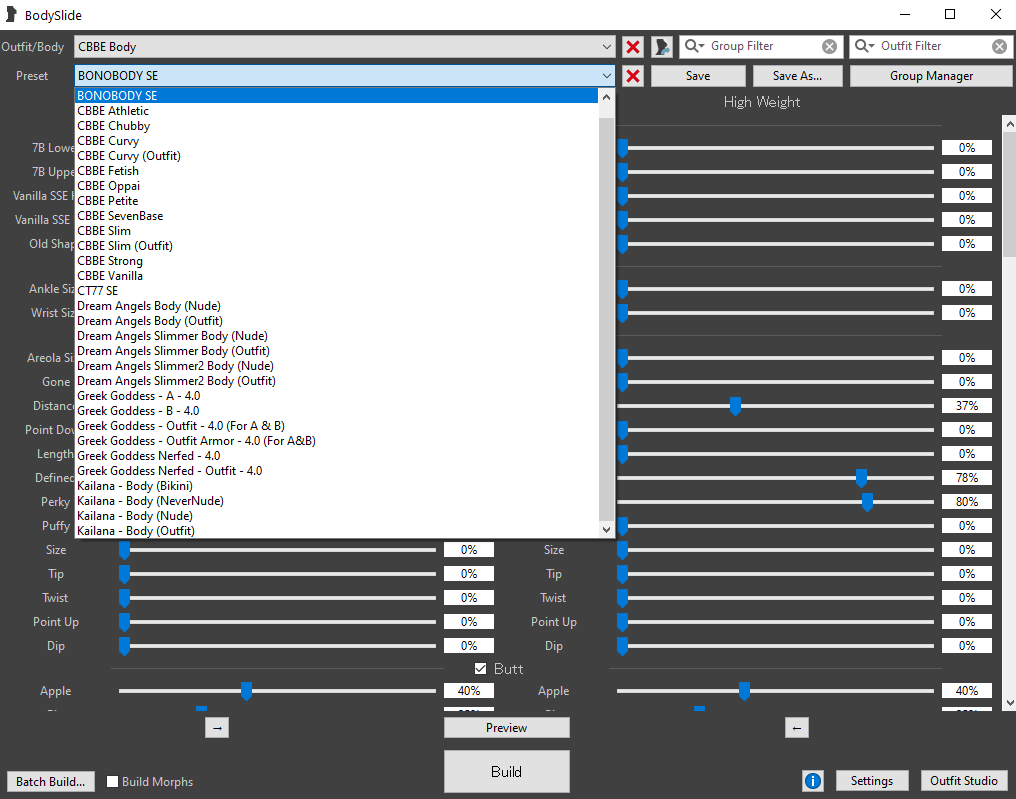
Task: Delete the BONOBODY SE preset with red X
Action: pos(633,76)
